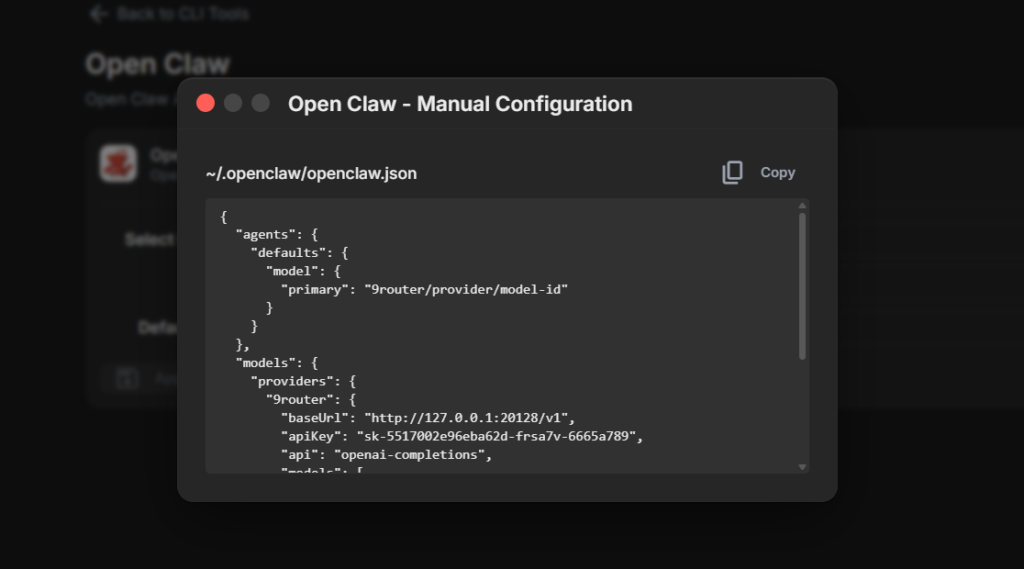Image resolution: width=1024 pixels, height=569 pixels.
Task: Click the Copy button label
Action: (777, 172)
